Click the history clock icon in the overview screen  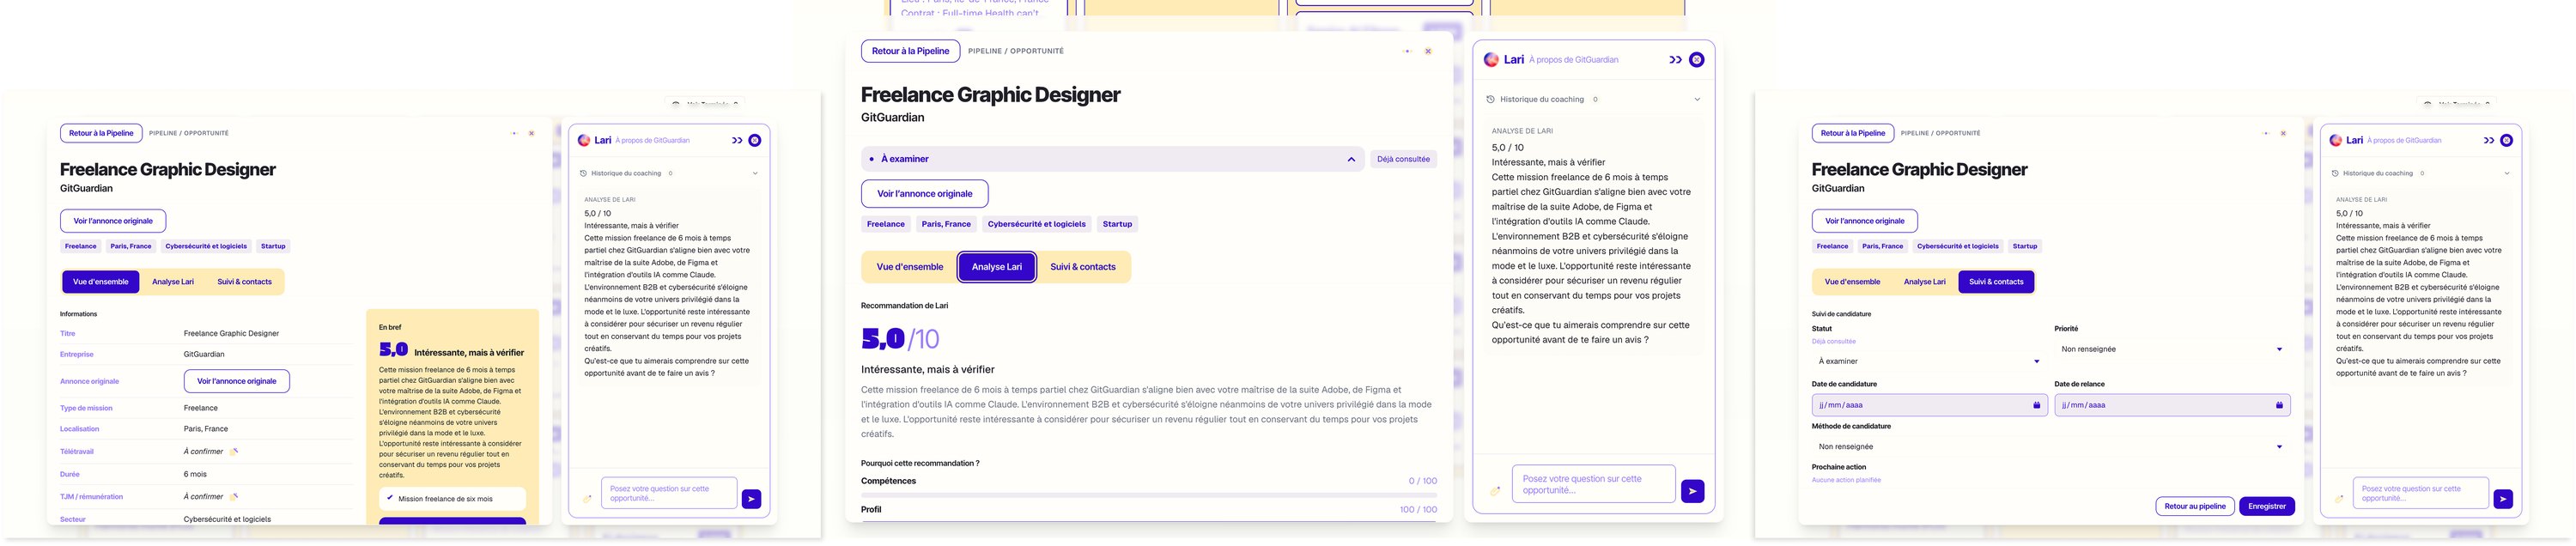tap(584, 173)
